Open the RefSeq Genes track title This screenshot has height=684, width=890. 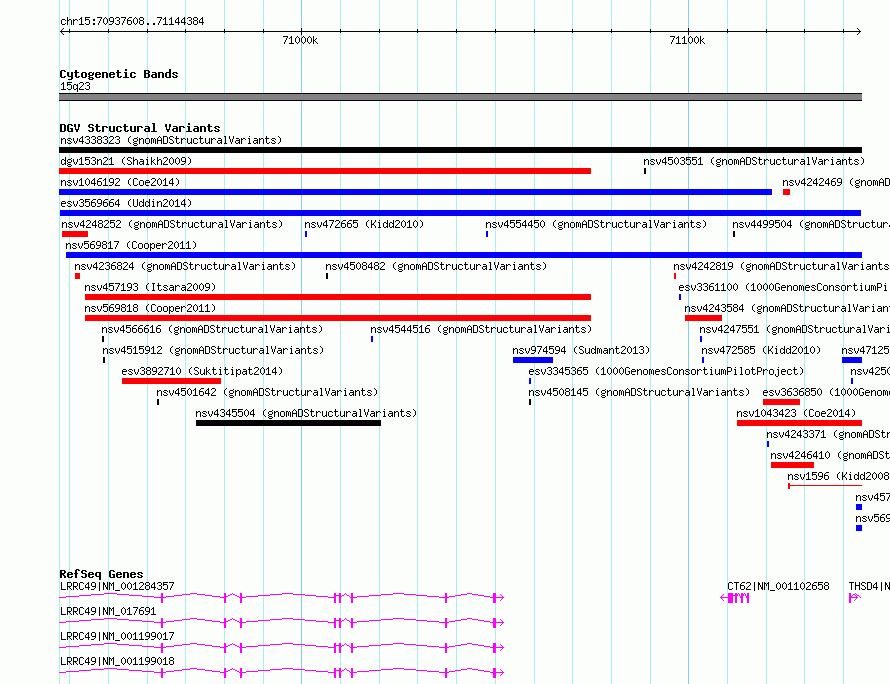[x=101, y=574]
